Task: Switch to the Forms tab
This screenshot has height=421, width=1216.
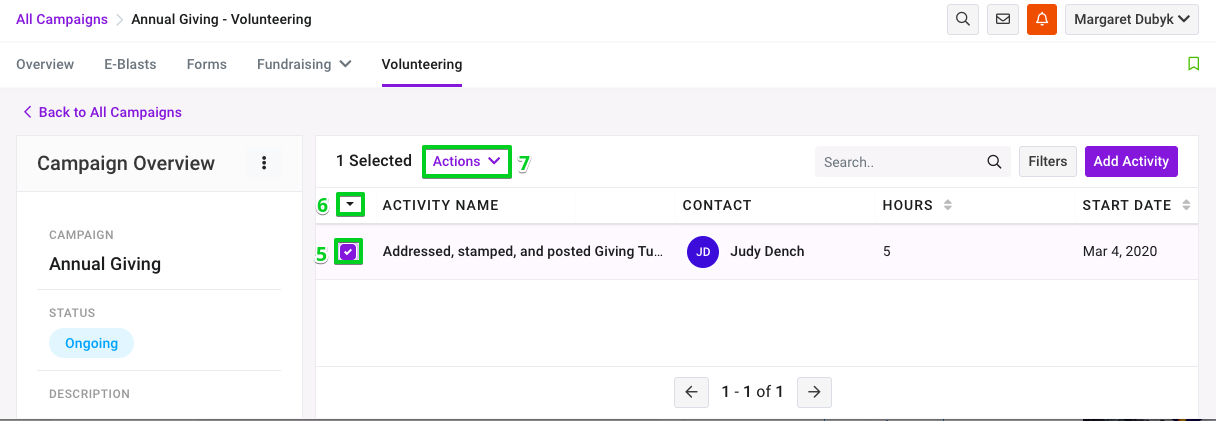Action: pos(207,64)
